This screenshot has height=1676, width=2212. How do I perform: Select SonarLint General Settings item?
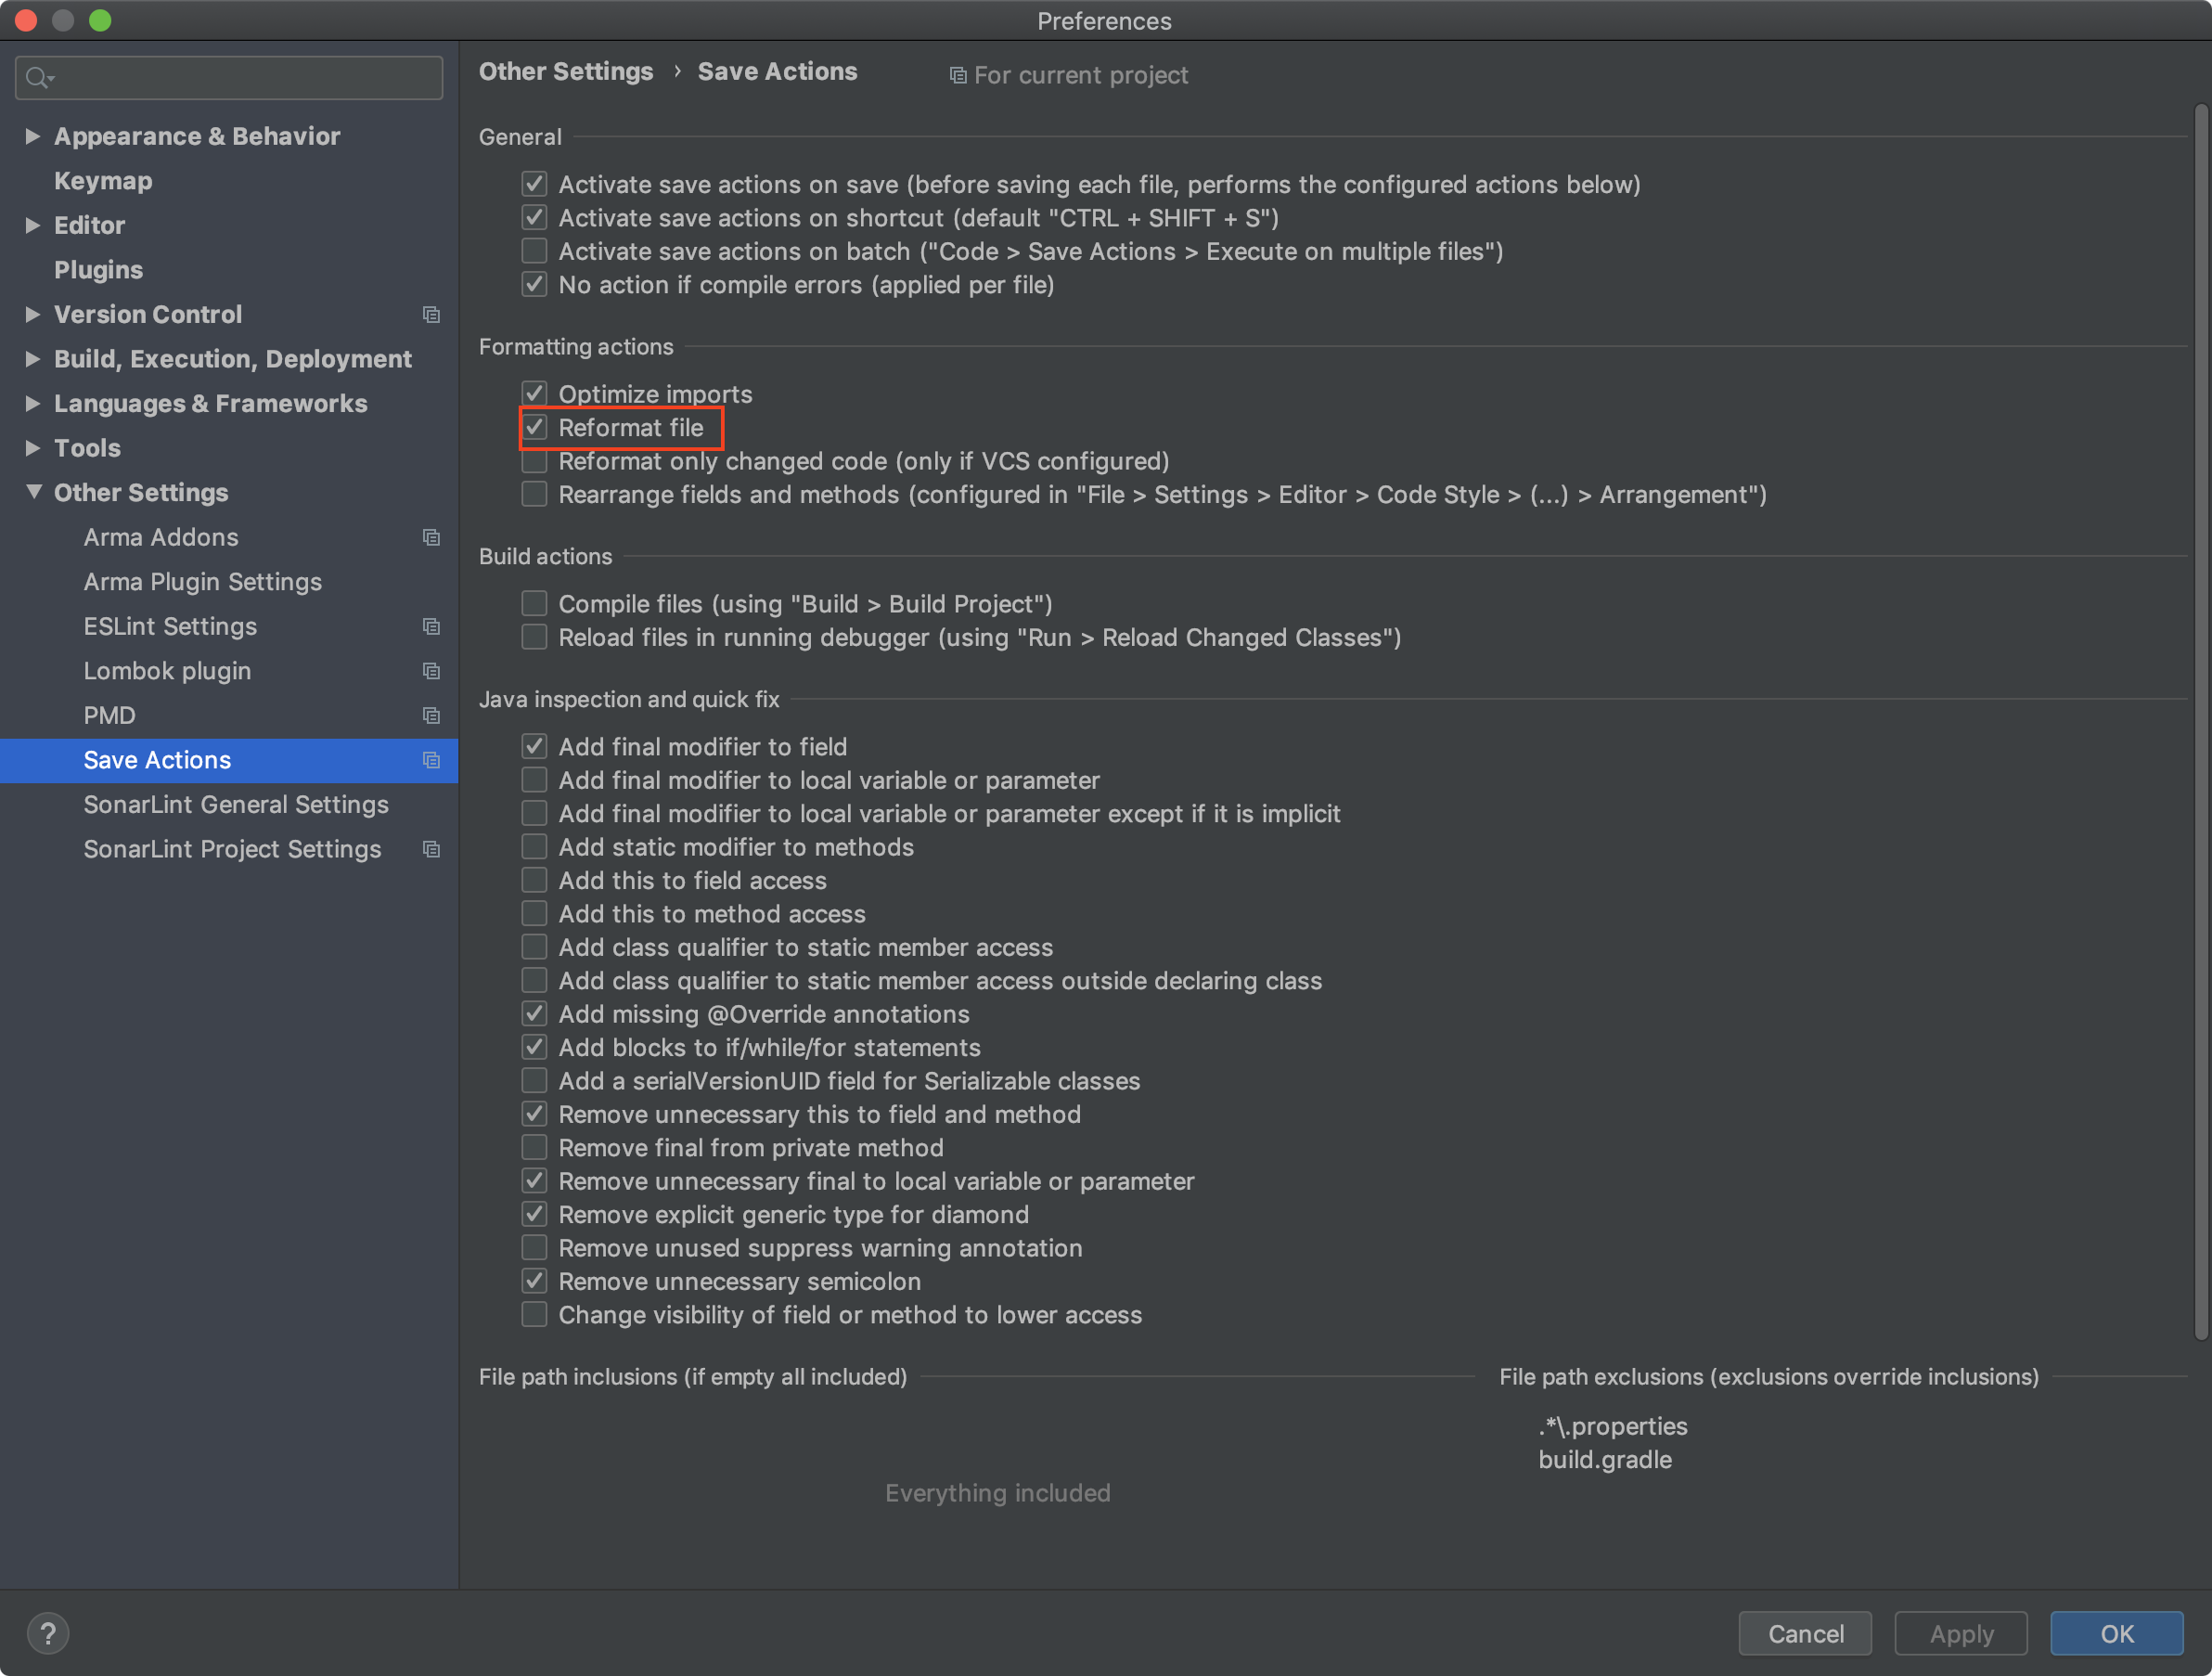(235, 805)
